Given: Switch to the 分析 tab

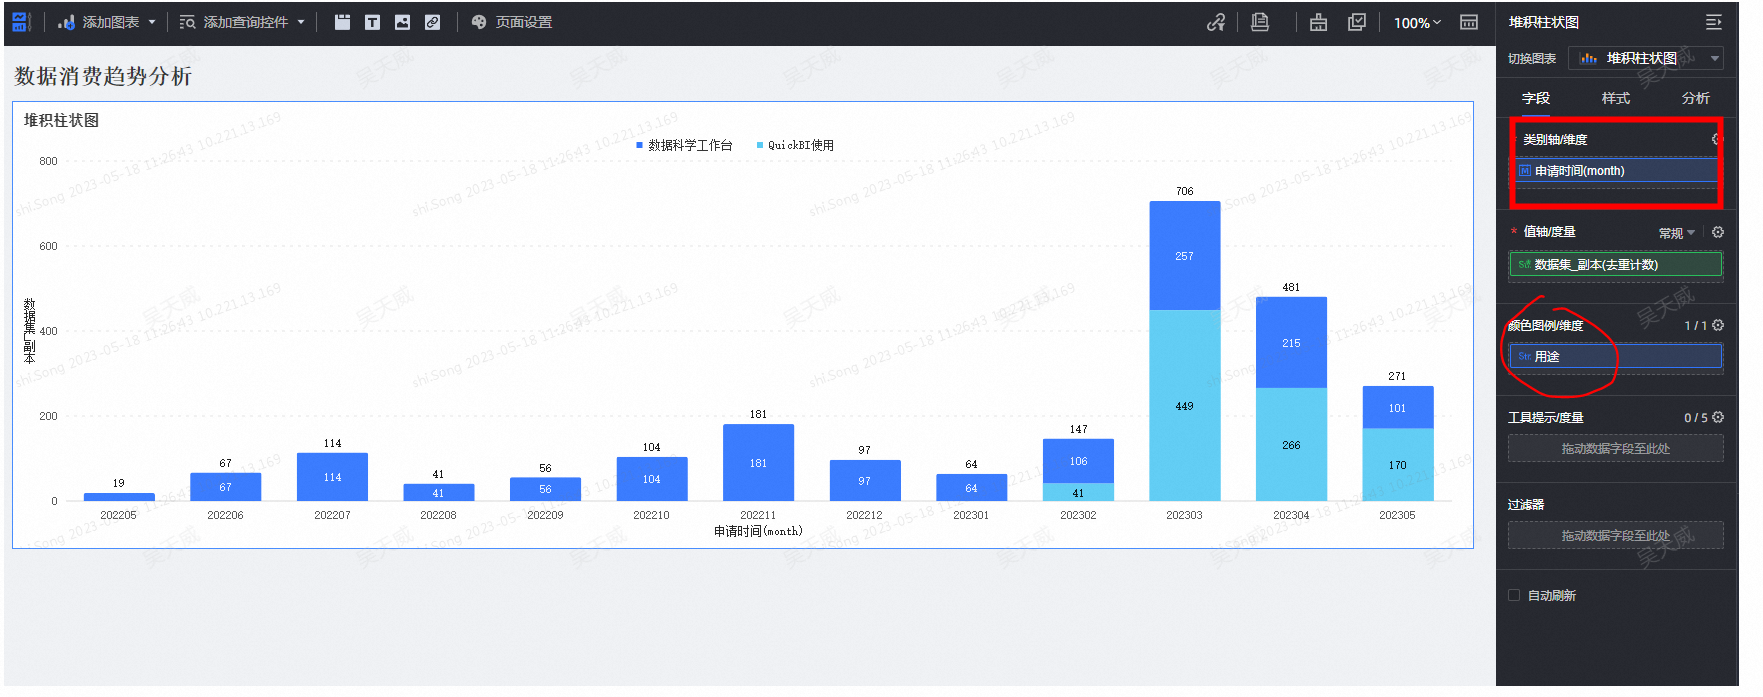Looking at the screenshot, I should point(1695,98).
